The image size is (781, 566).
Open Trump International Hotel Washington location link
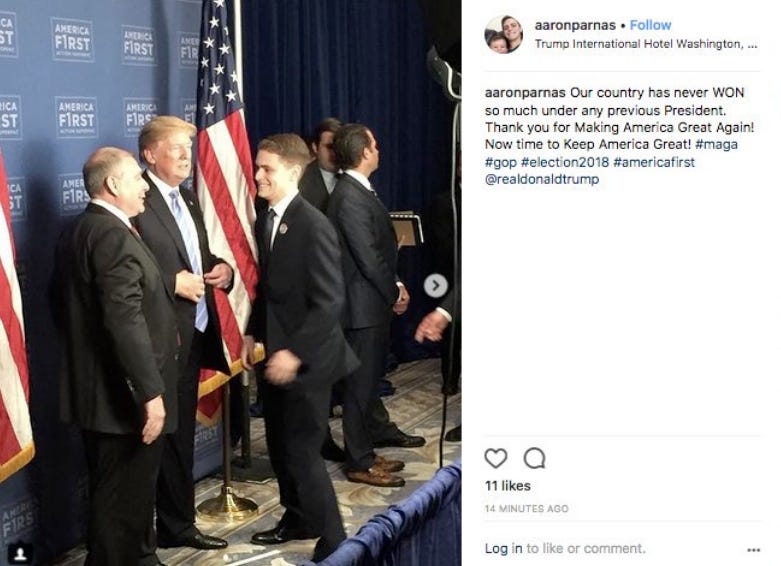point(646,44)
